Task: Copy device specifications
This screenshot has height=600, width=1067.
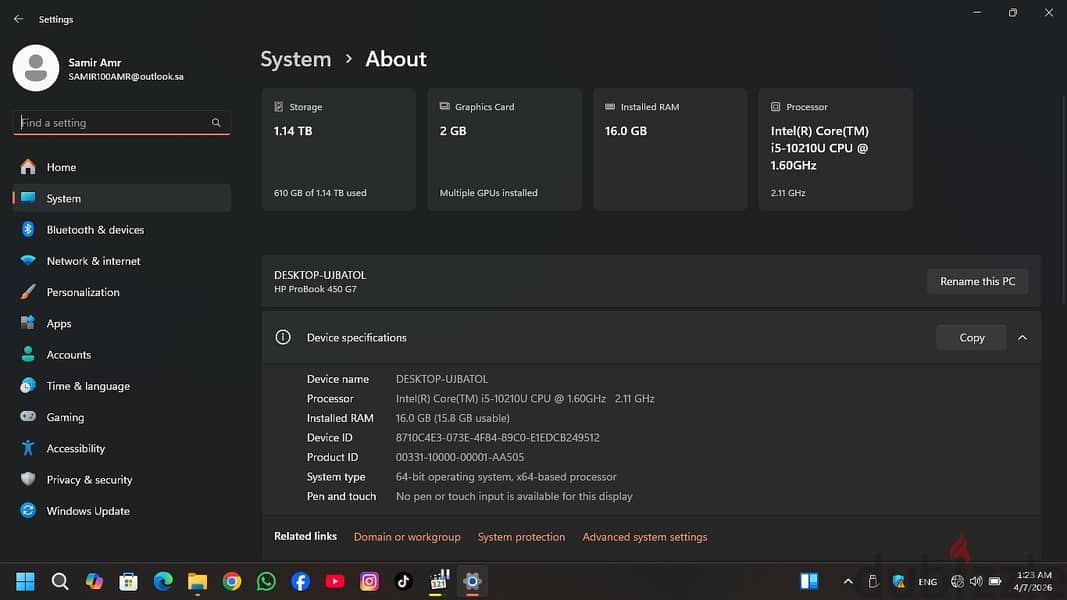Action: coord(972,337)
